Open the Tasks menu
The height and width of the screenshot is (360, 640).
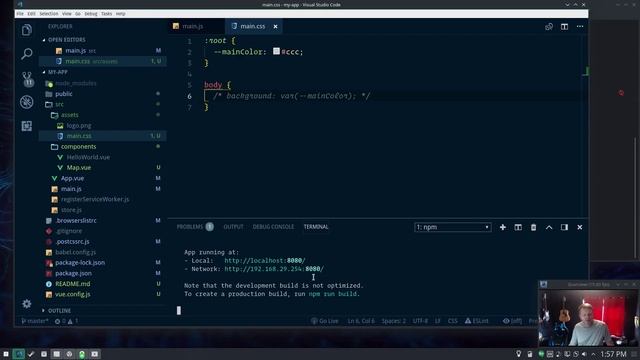coord(107,14)
